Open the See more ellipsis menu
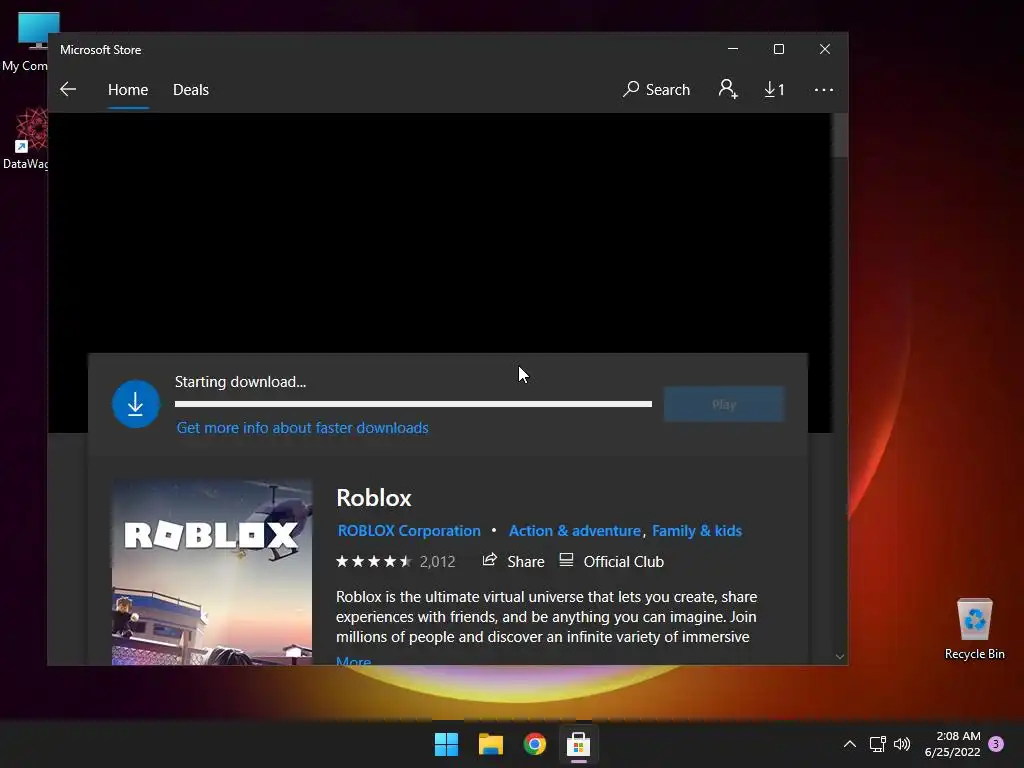Image resolution: width=1024 pixels, height=768 pixels. (824, 89)
